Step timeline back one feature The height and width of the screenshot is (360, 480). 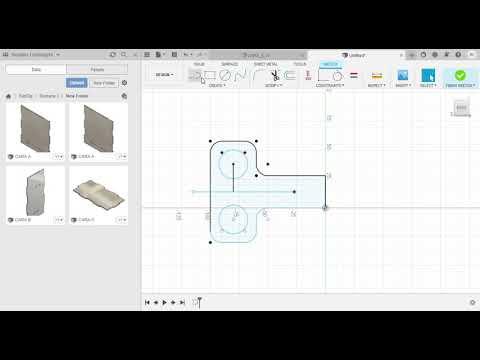point(156,302)
